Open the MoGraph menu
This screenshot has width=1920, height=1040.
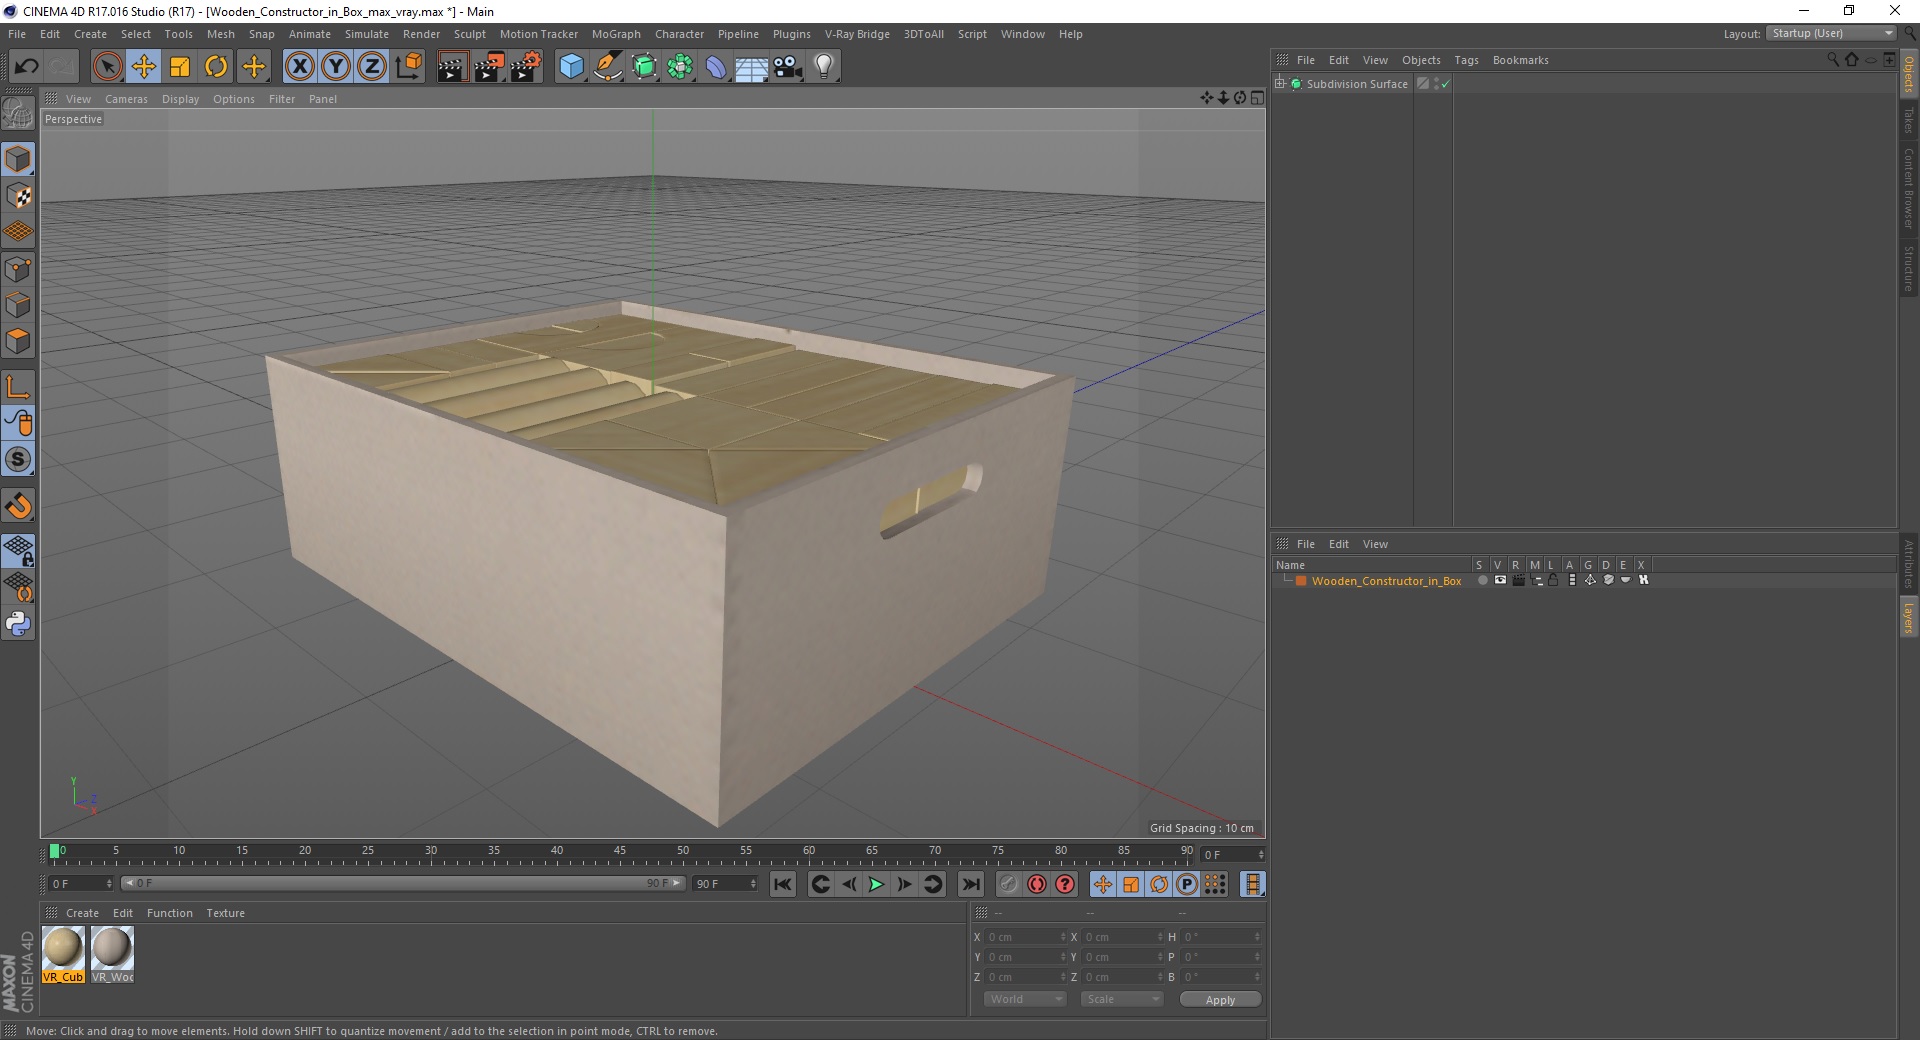coord(616,34)
